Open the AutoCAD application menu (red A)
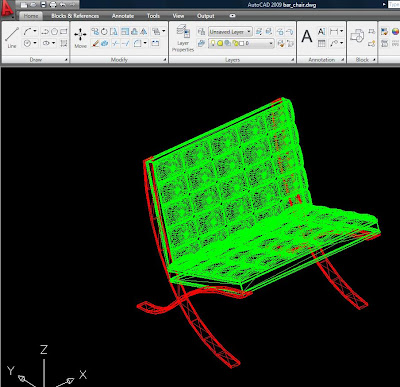Image resolution: width=400 pixels, height=387 pixels. [x=6, y=8]
